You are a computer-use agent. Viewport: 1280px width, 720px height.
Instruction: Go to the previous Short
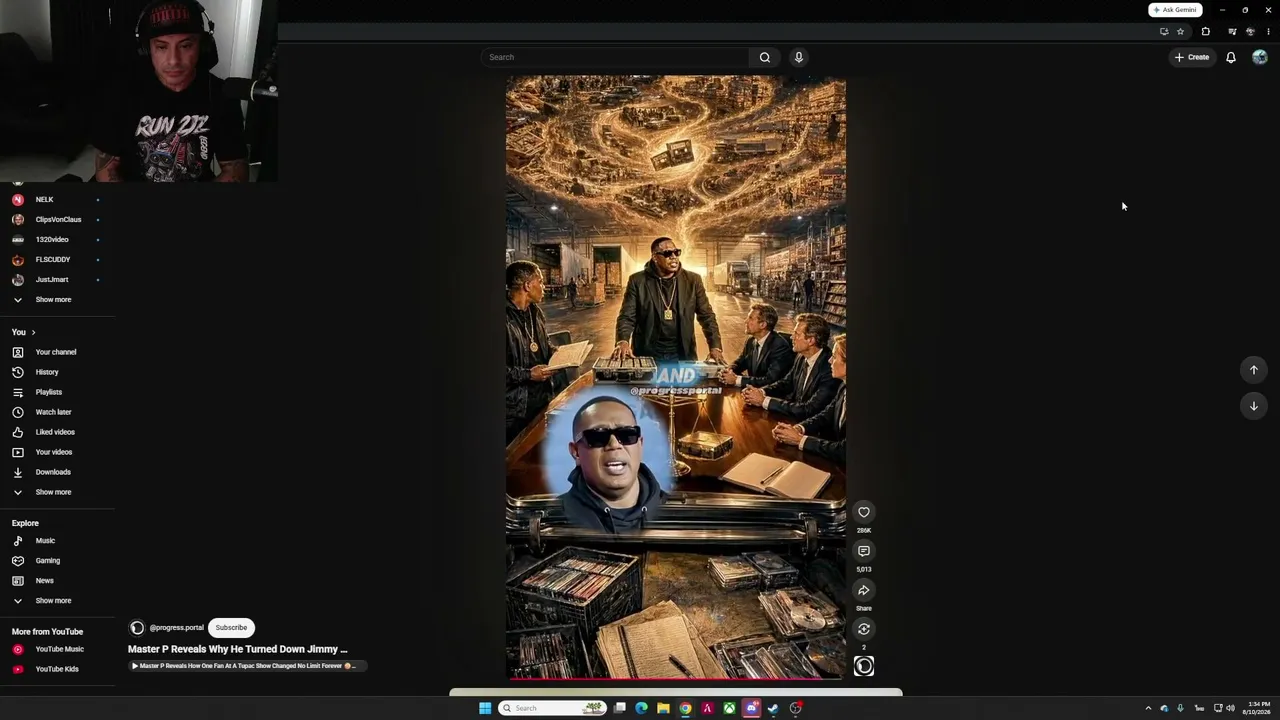tap(1254, 370)
